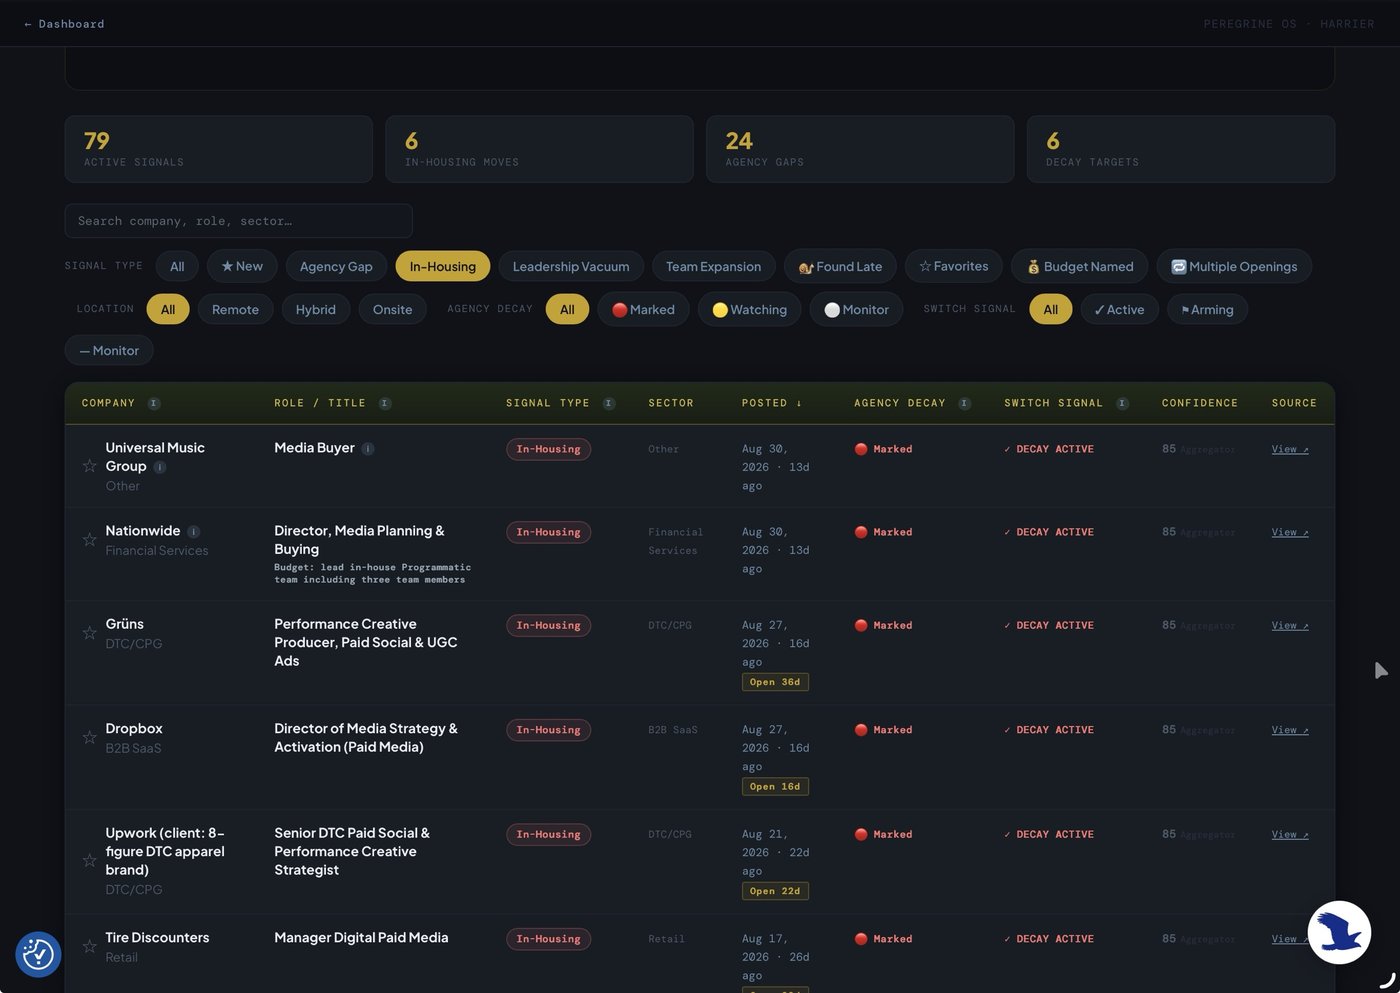Star the Universal Music Group row

(x=89, y=466)
